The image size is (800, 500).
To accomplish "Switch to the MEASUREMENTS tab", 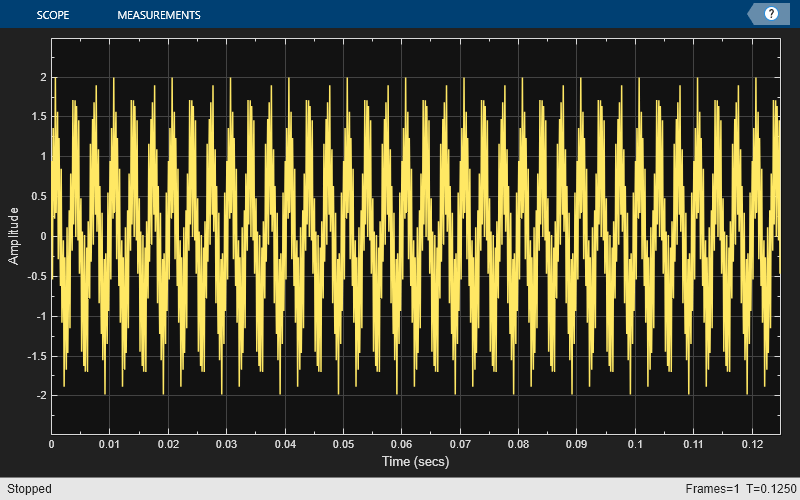I will tap(158, 15).
